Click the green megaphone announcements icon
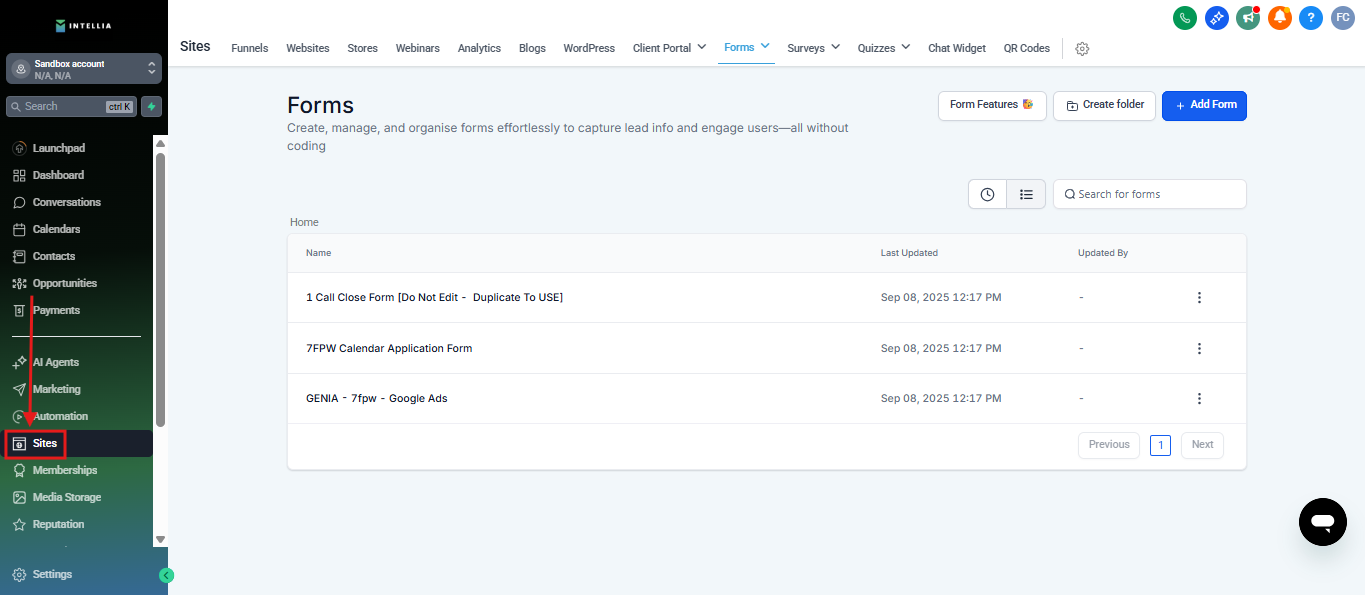 click(x=1247, y=17)
